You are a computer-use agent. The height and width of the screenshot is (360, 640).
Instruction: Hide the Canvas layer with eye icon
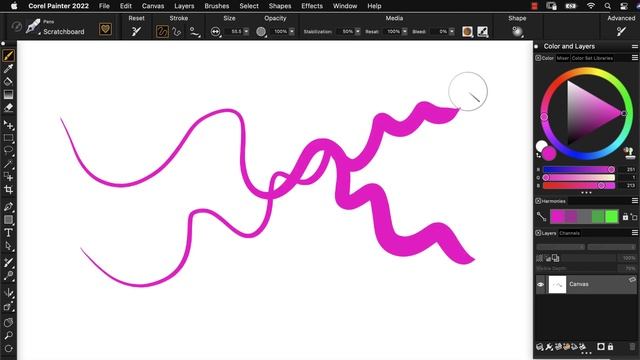pyautogui.click(x=540, y=284)
